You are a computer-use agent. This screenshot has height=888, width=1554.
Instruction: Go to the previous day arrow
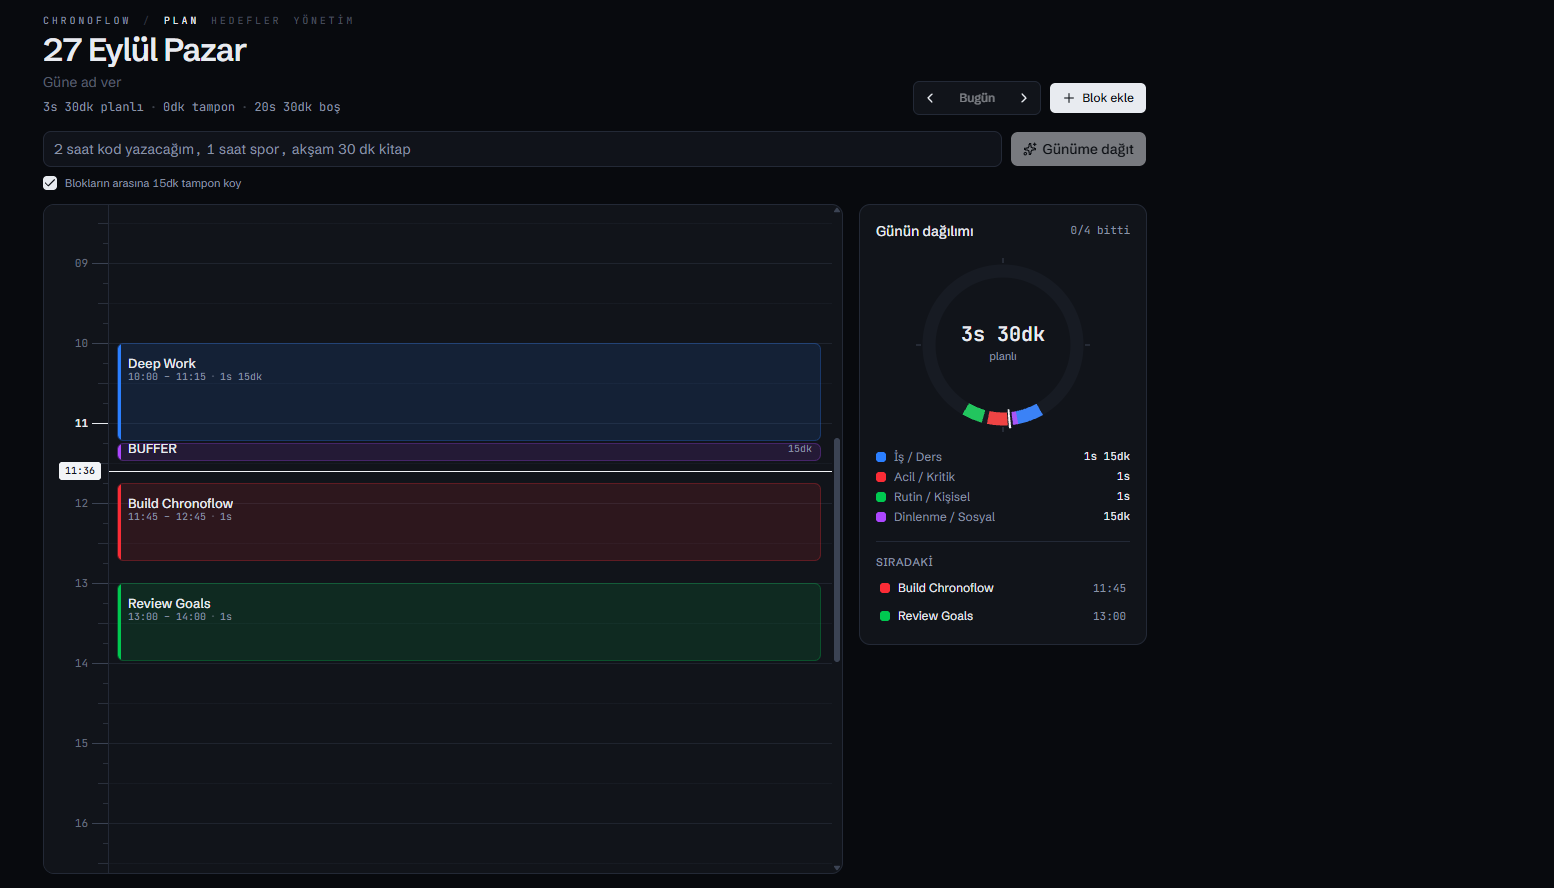930,98
